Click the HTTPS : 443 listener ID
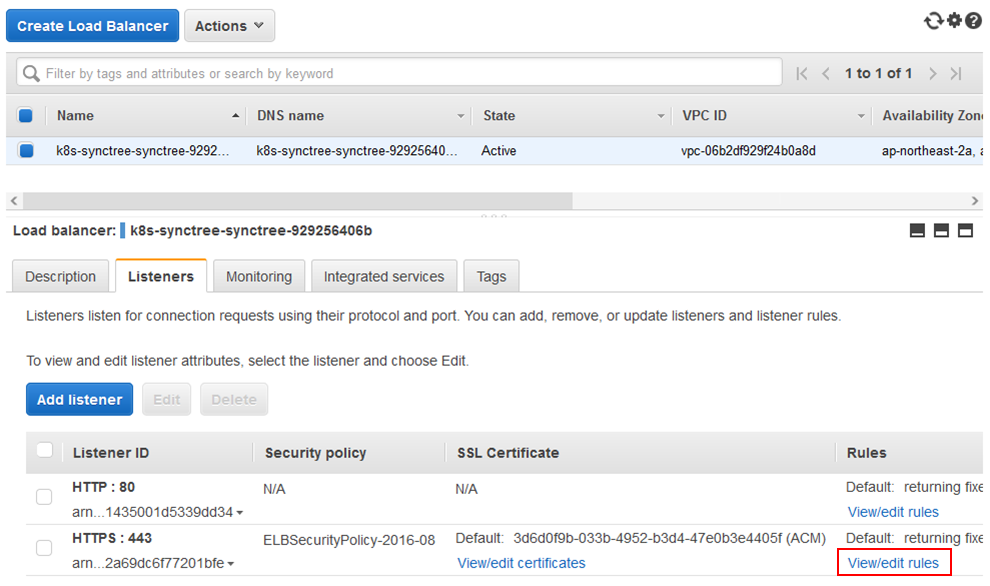Viewport: 990px width, 586px height. click(112, 538)
